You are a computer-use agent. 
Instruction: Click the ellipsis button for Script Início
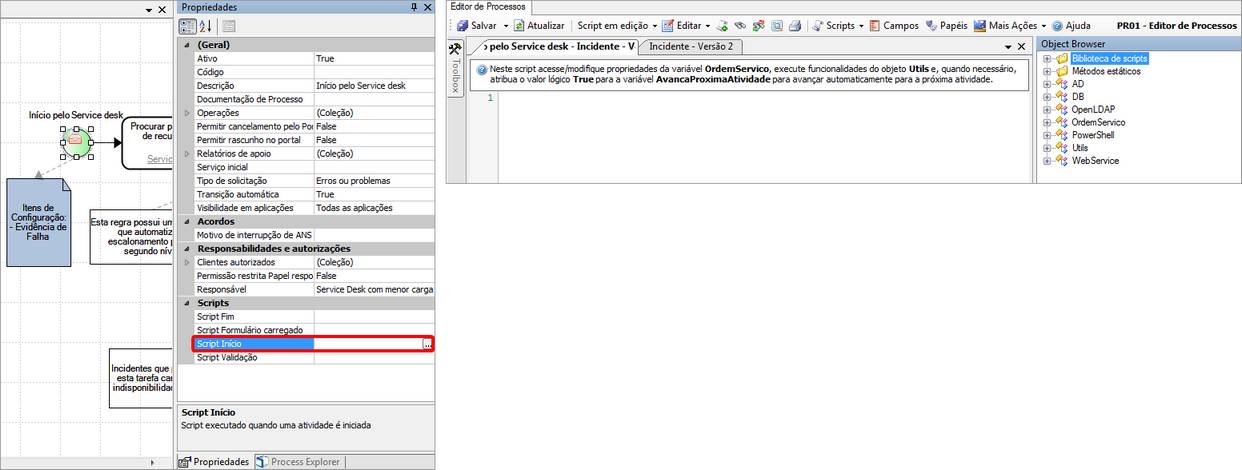tap(427, 344)
